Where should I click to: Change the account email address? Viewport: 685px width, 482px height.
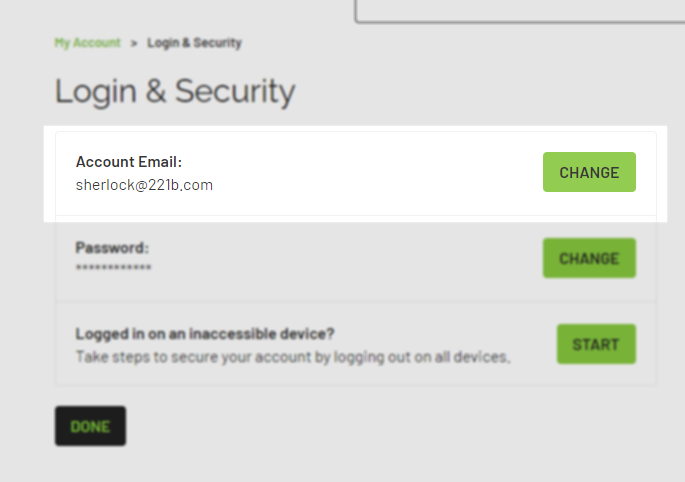coord(589,172)
